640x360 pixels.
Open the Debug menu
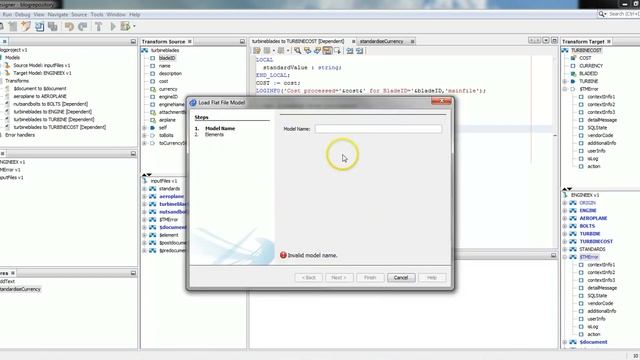coord(22,15)
